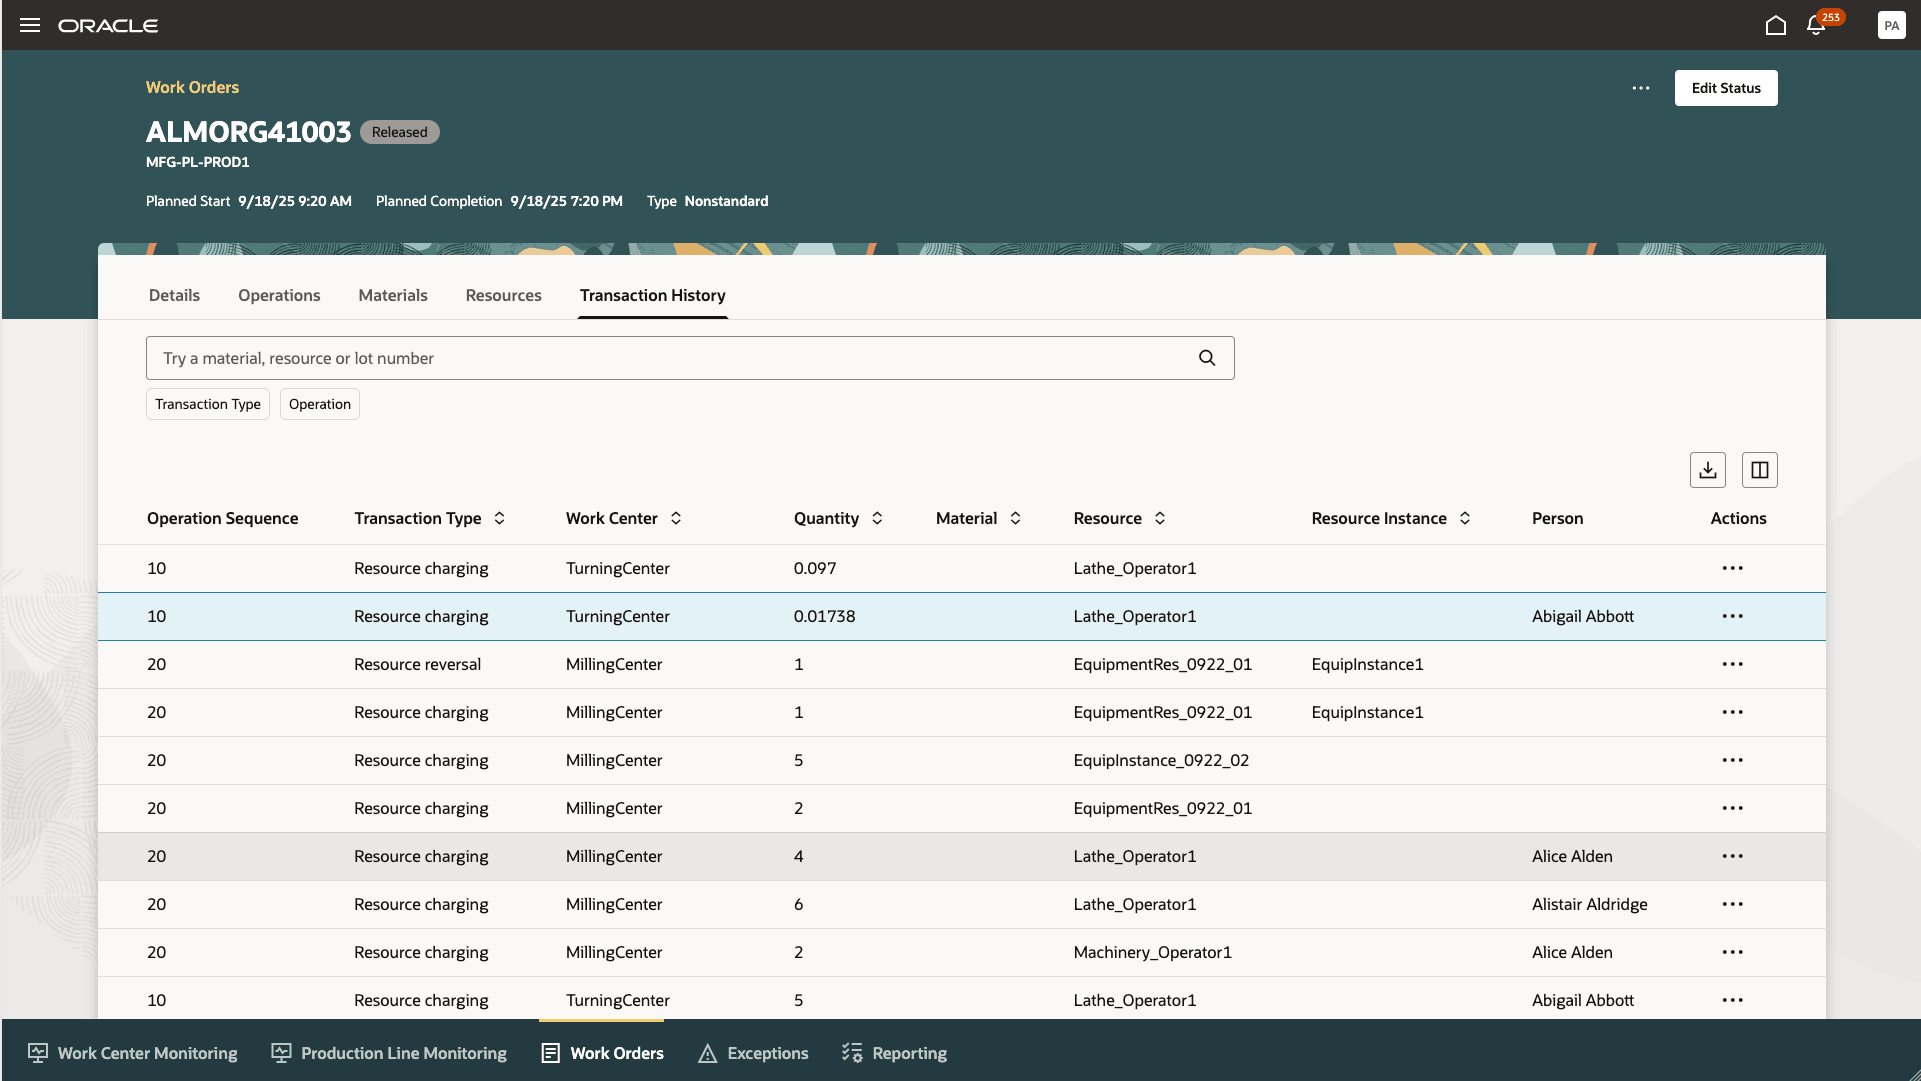Open the Transaction Type filter
This screenshot has width=1921, height=1081.
click(x=207, y=404)
